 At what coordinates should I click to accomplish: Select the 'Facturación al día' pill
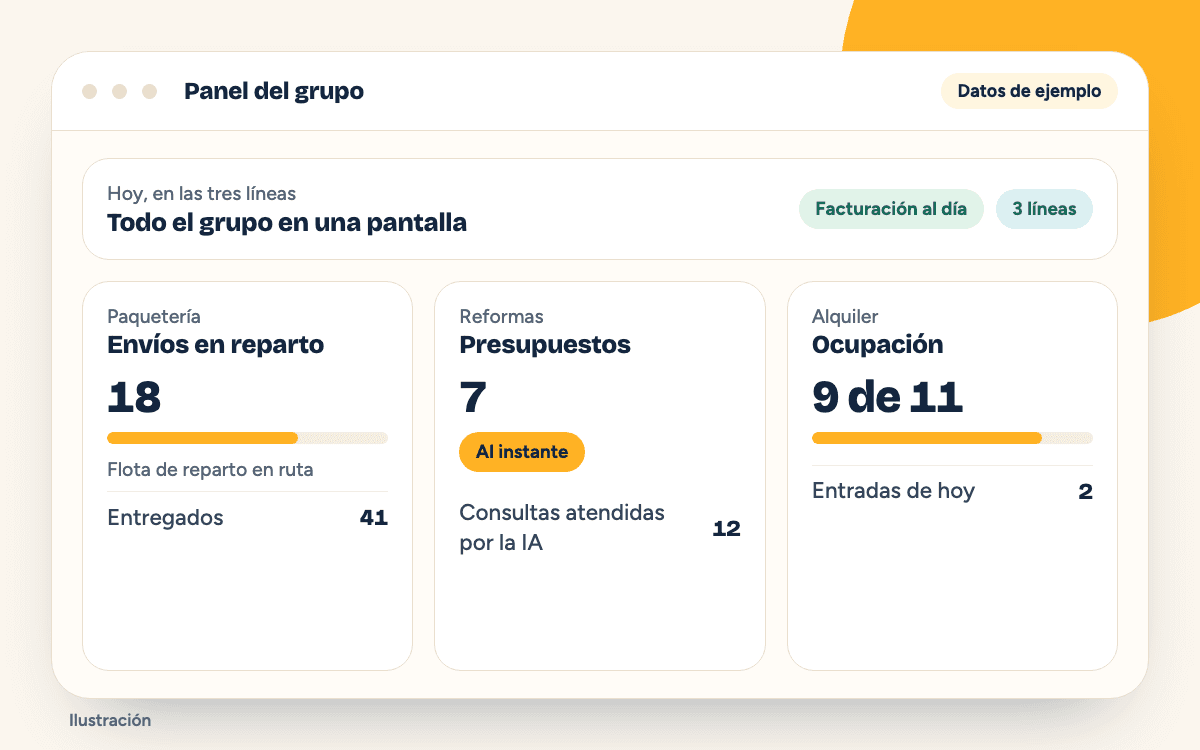coord(891,209)
